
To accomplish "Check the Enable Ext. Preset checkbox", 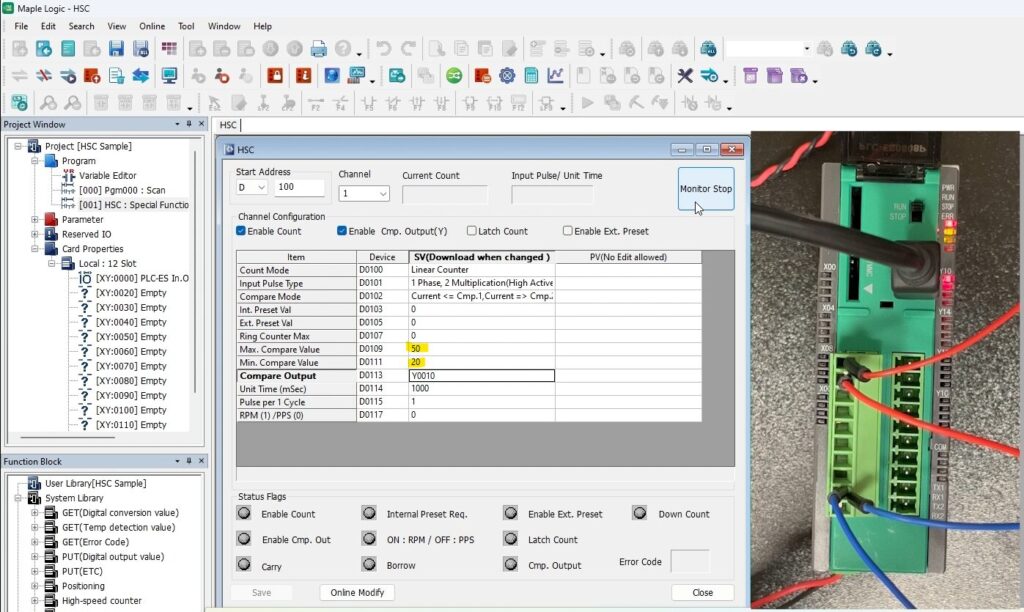I will (568, 231).
